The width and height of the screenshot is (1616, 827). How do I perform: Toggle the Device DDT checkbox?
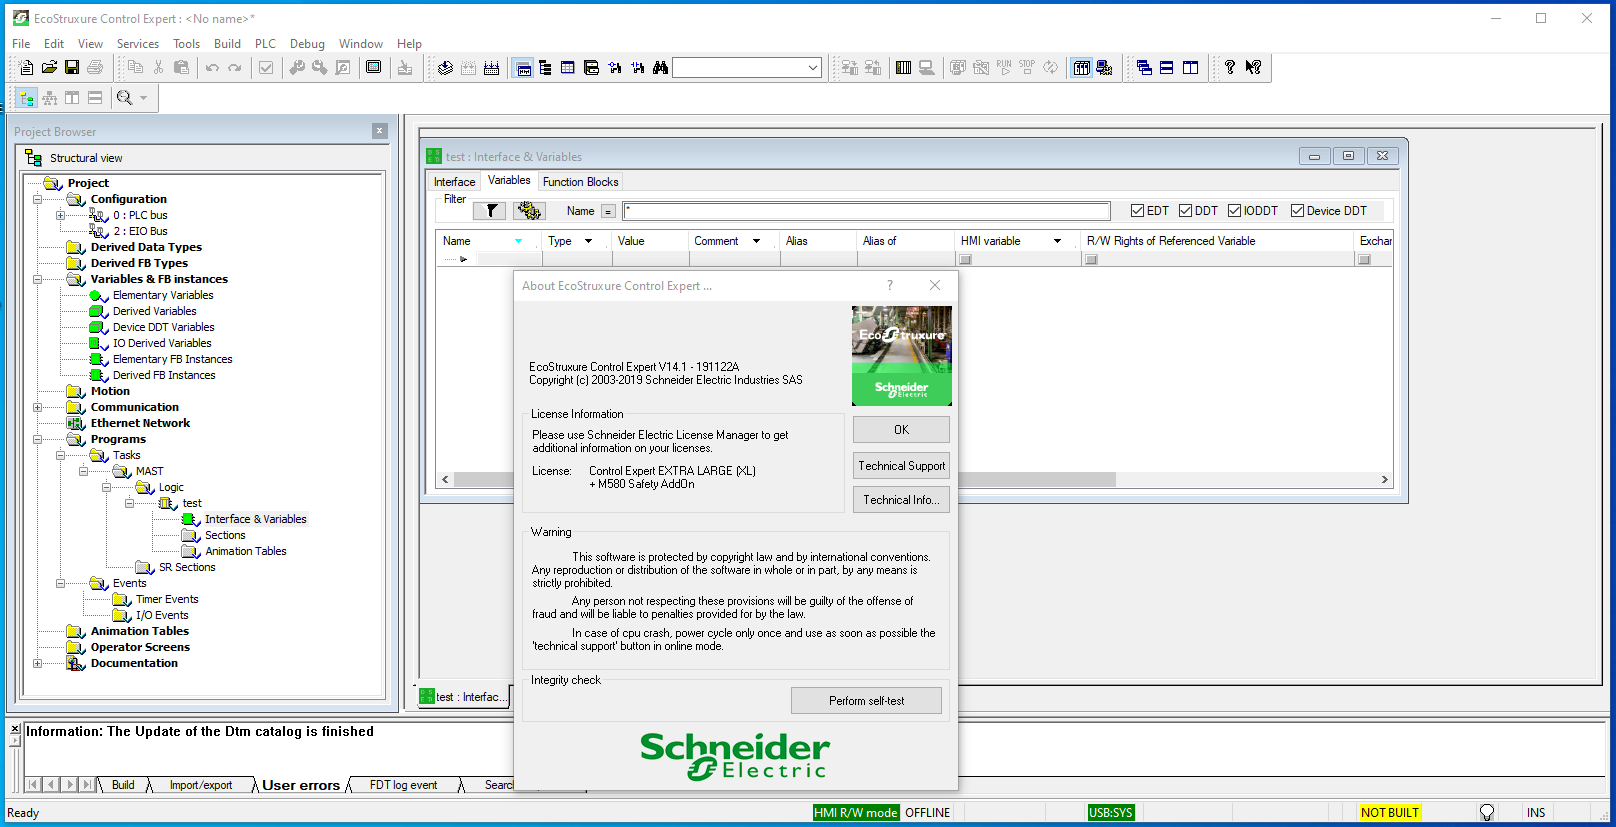pyautogui.click(x=1297, y=210)
